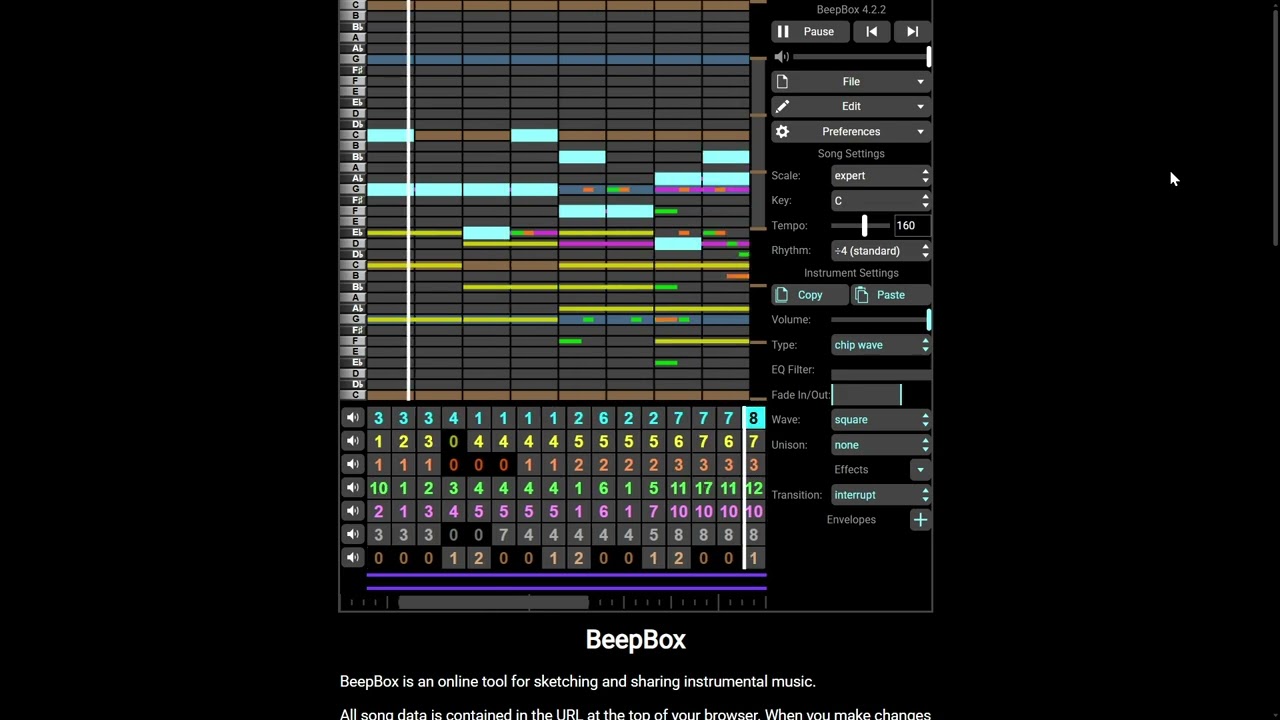Select pattern 4 in the cyan row
Viewport: 1280px width, 720px height.
pyautogui.click(x=453, y=418)
